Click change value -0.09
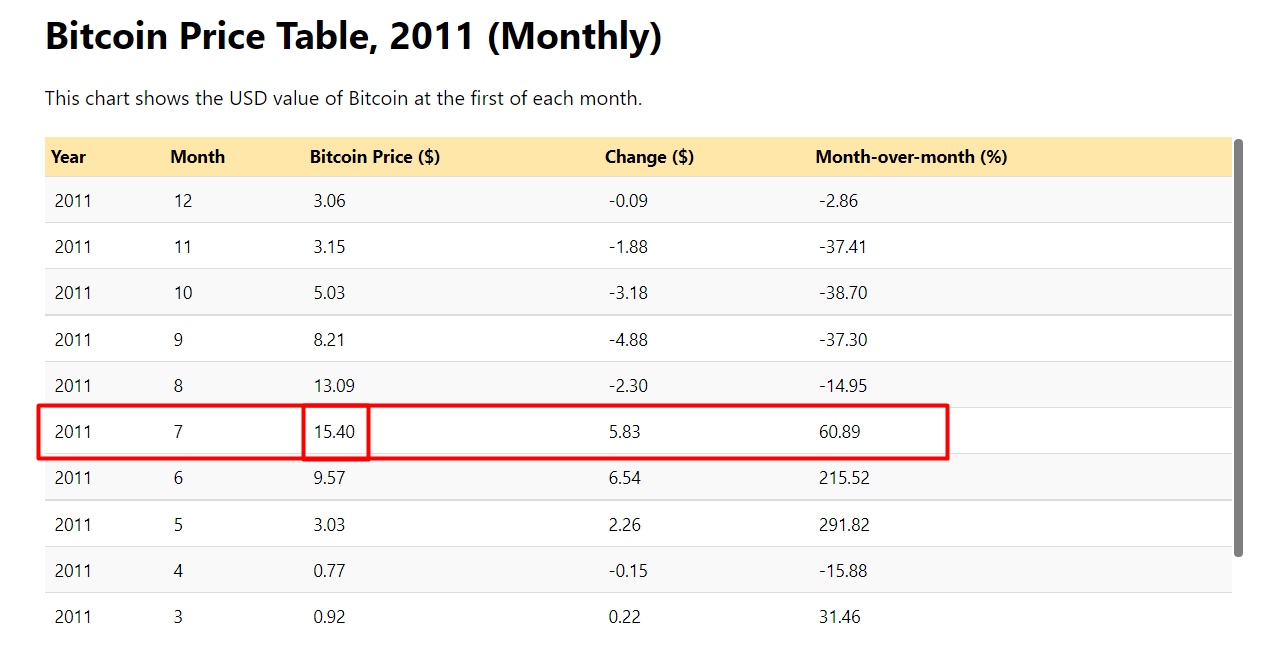Image resolution: width=1278 pixels, height=659 pixels. point(628,201)
